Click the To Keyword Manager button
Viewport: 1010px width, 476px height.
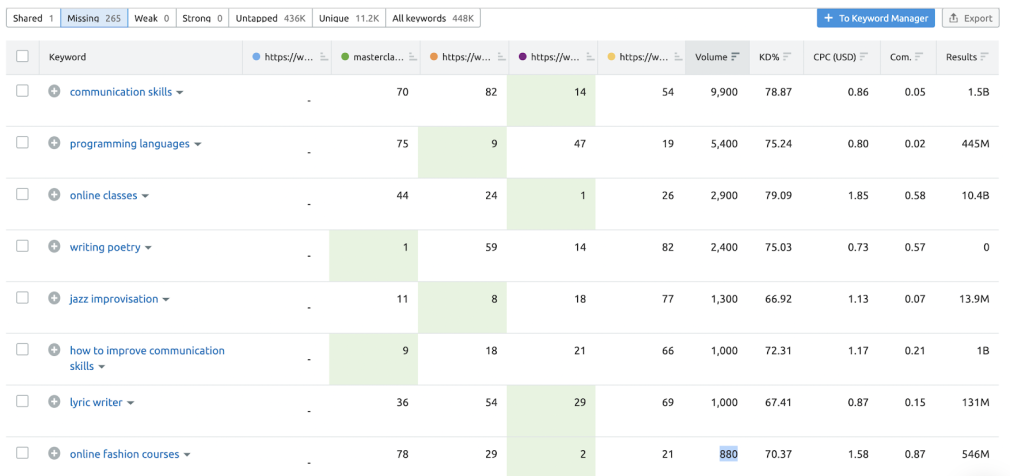[x=876, y=18]
